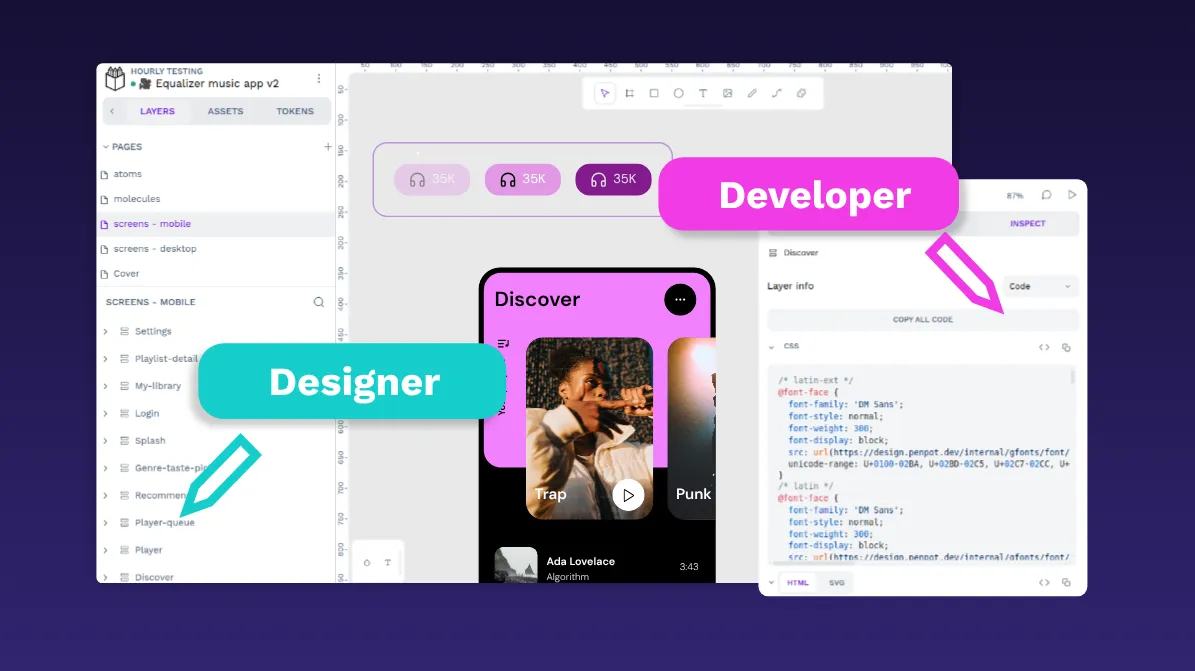Screen dimensions: 1195x671
Task: Switch to the SVG code tab
Action: pyautogui.click(x=836, y=582)
